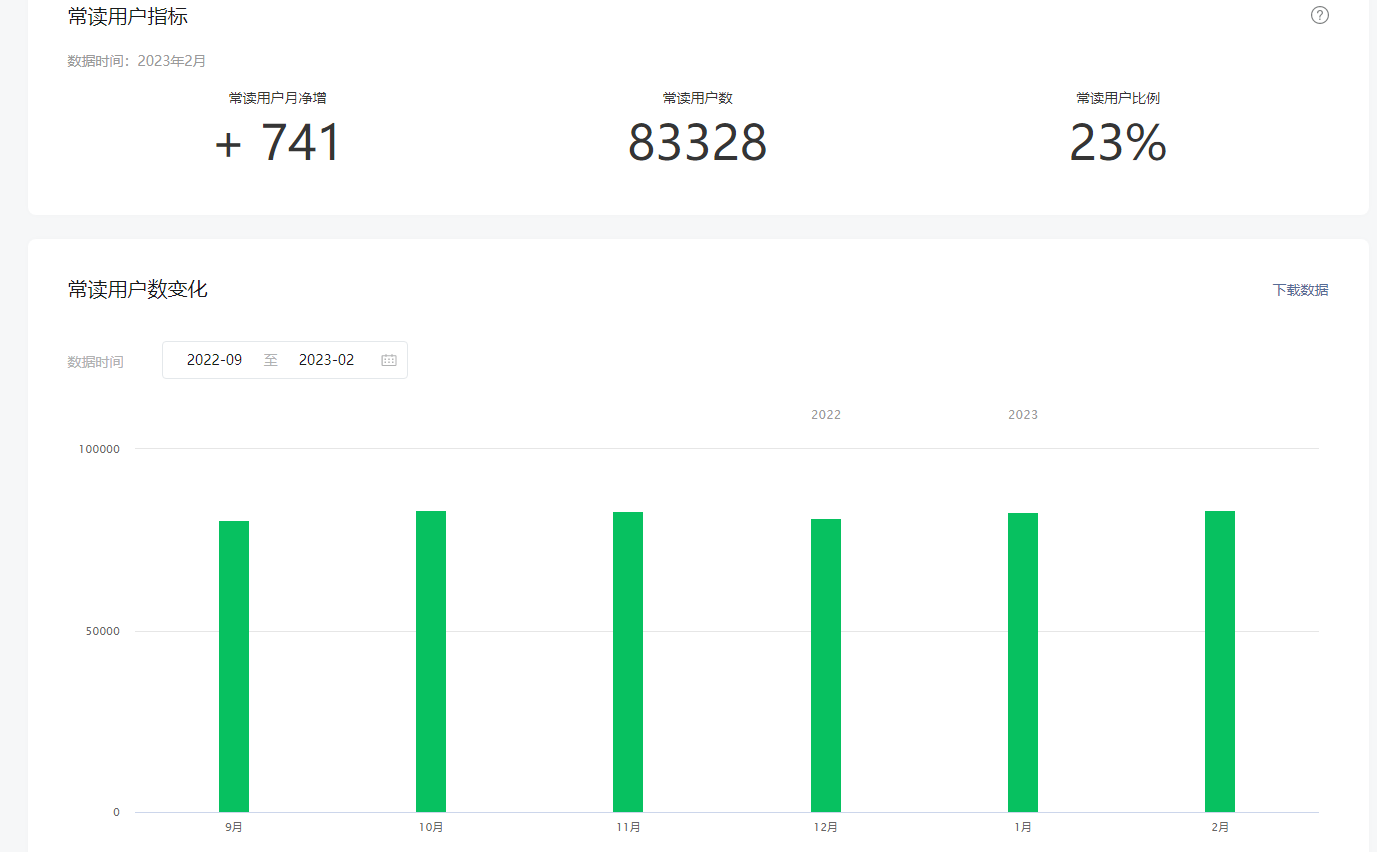The image size is (1377, 852).
Task: Edit the end month 2023-02 field
Action: pyautogui.click(x=327, y=360)
